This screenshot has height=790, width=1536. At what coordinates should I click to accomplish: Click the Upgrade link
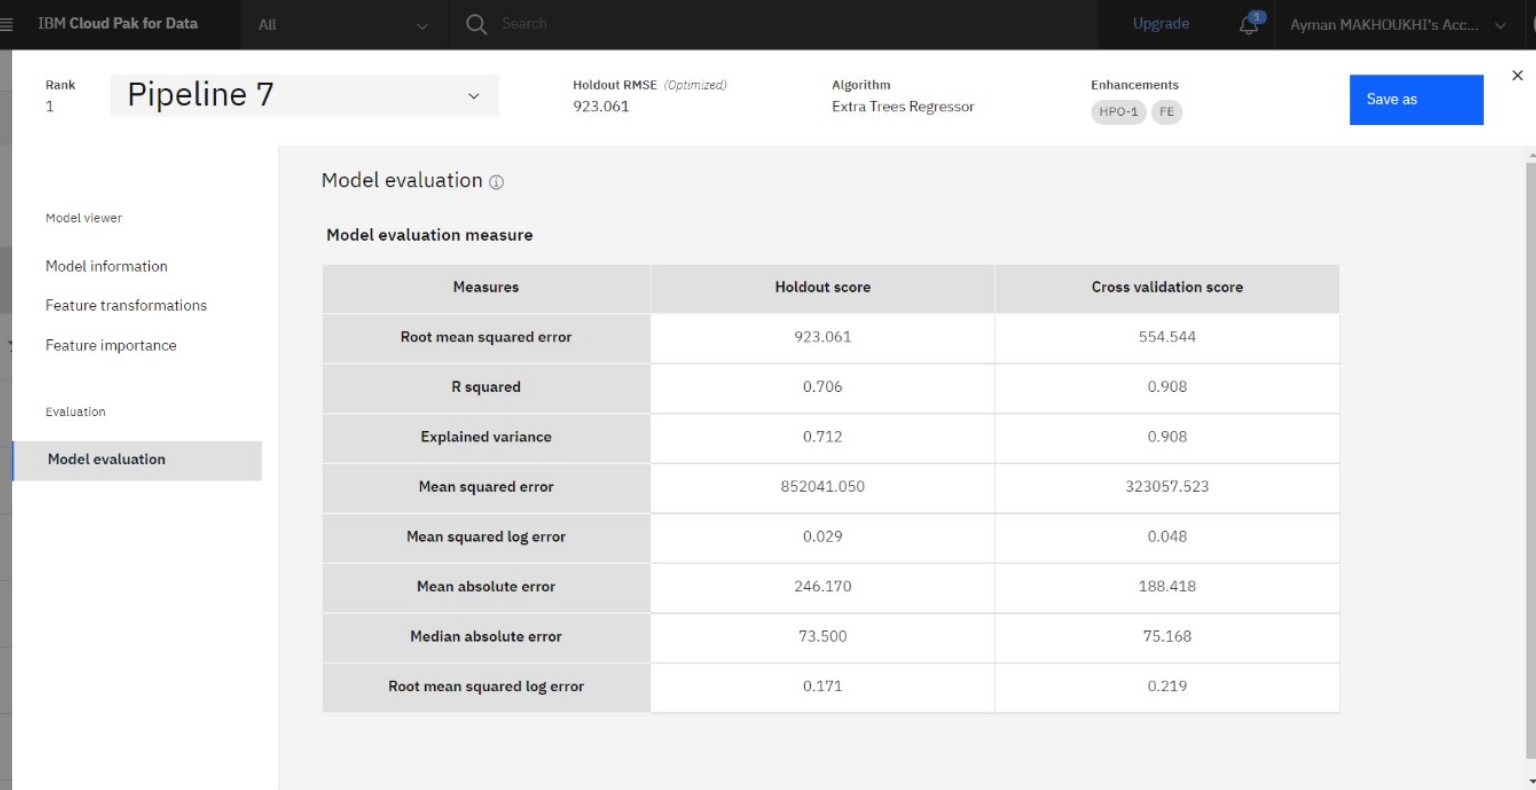click(x=1160, y=24)
